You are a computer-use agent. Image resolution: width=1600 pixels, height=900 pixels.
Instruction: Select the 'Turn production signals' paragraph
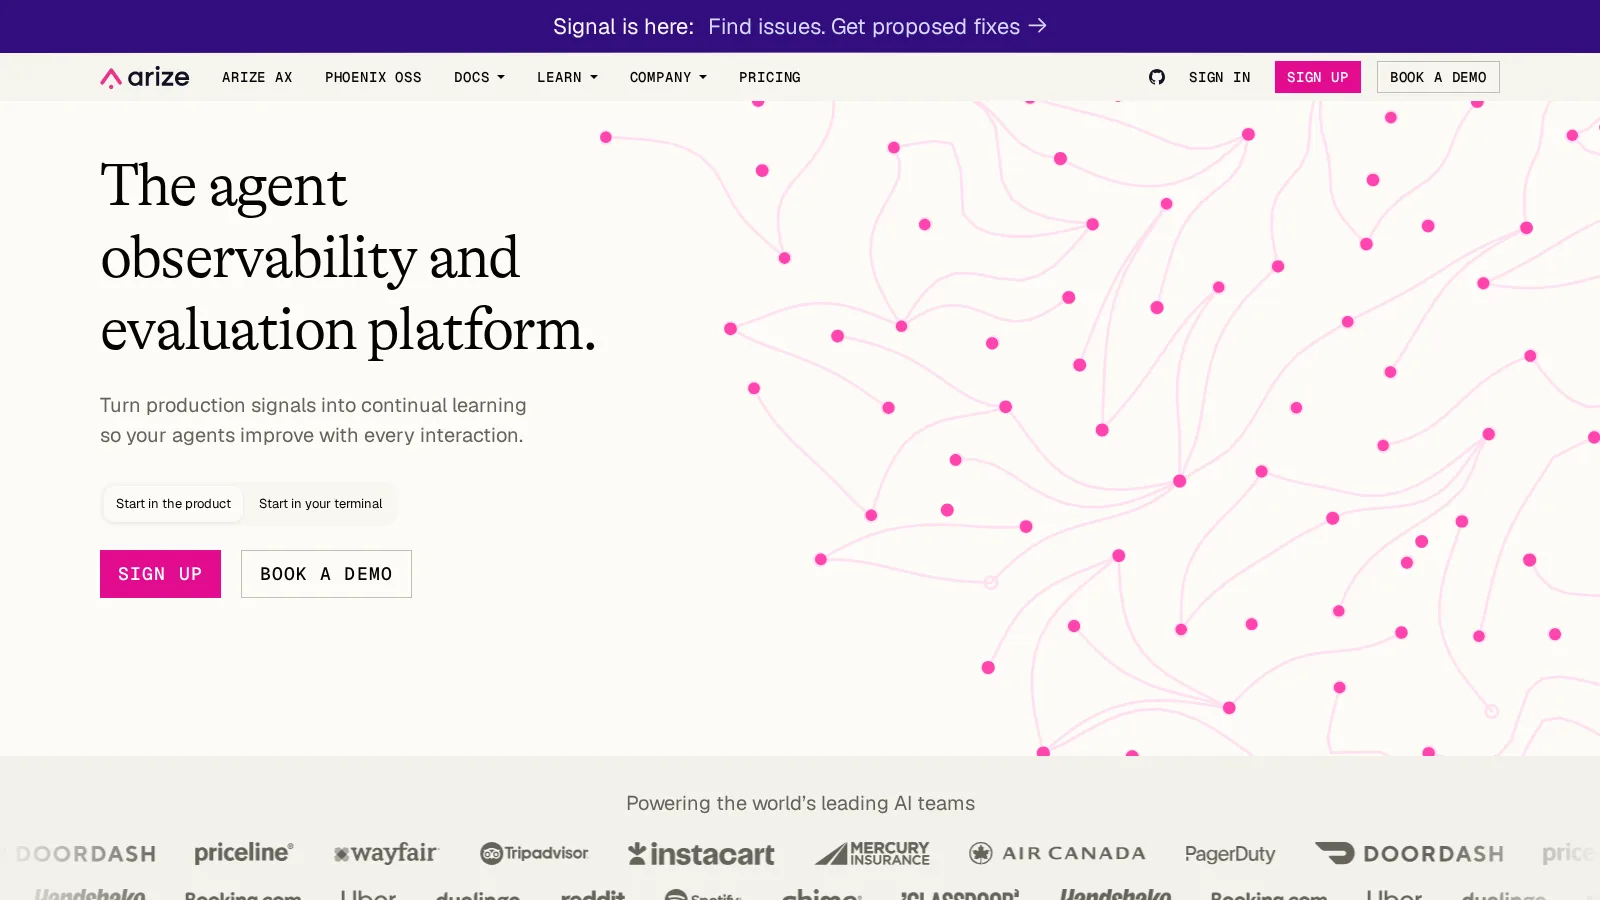313,420
